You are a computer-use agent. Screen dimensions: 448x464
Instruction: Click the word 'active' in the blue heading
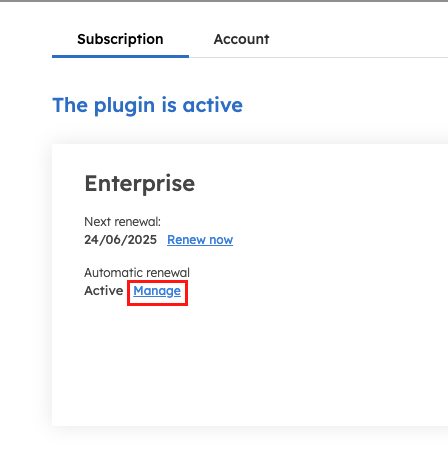(212, 105)
